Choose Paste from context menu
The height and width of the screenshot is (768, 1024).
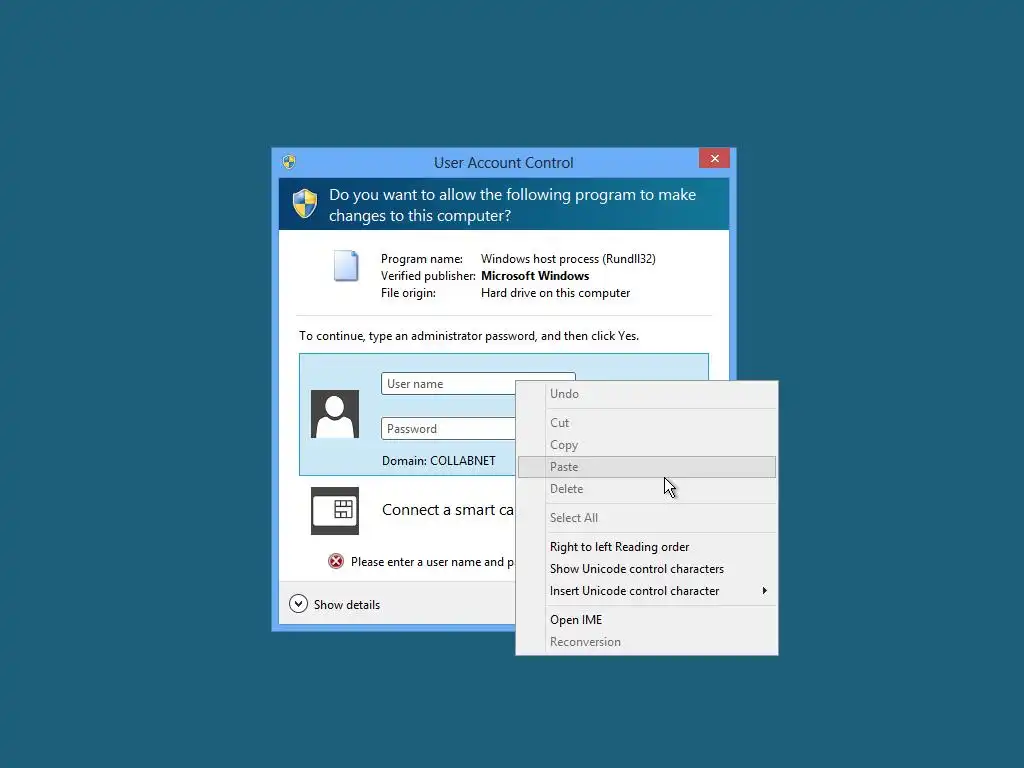pyautogui.click(x=647, y=467)
